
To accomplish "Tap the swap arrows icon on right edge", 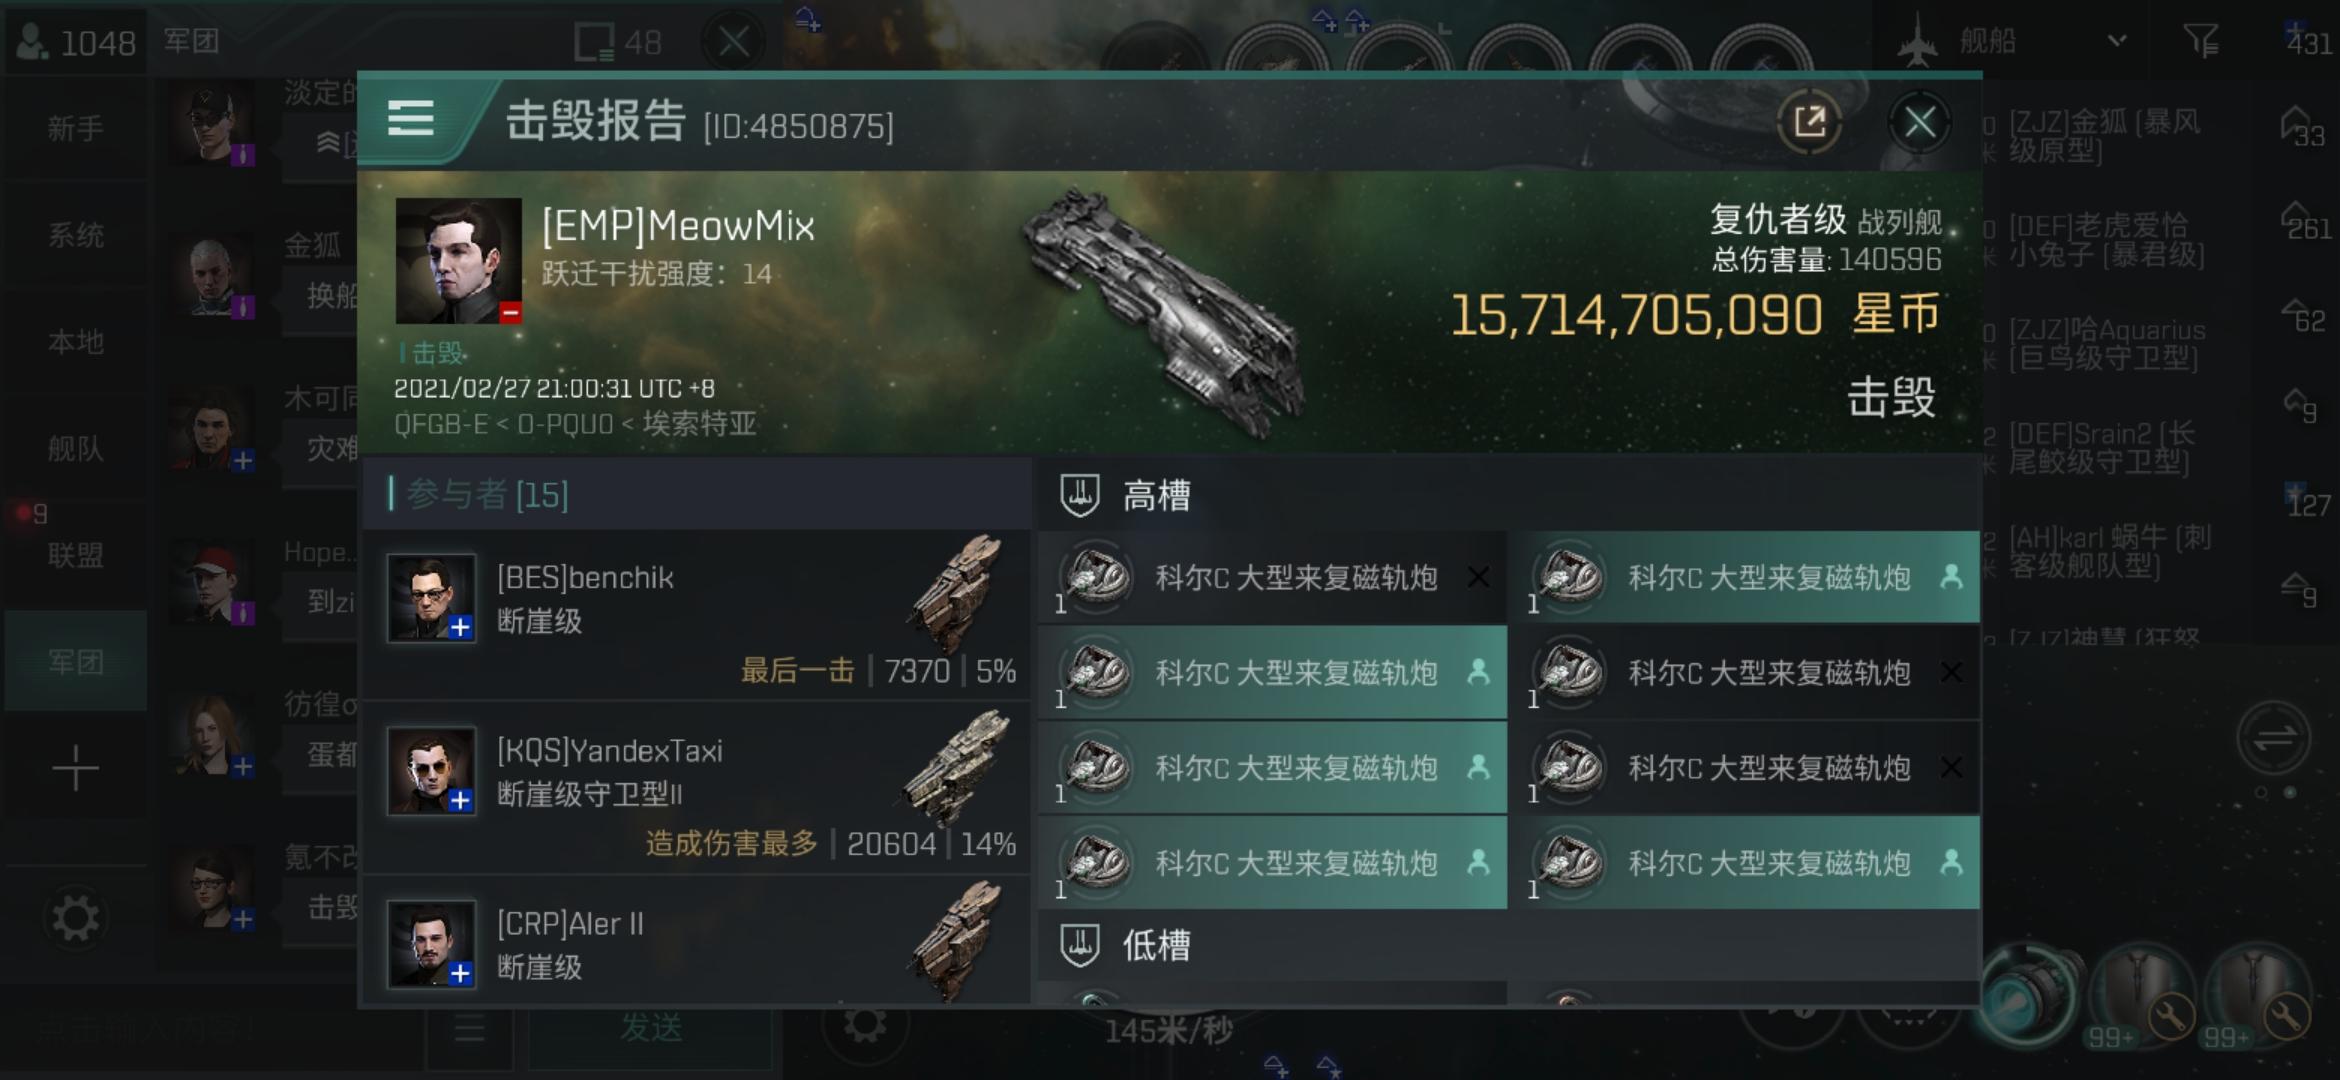I will [x=2273, y=740].
